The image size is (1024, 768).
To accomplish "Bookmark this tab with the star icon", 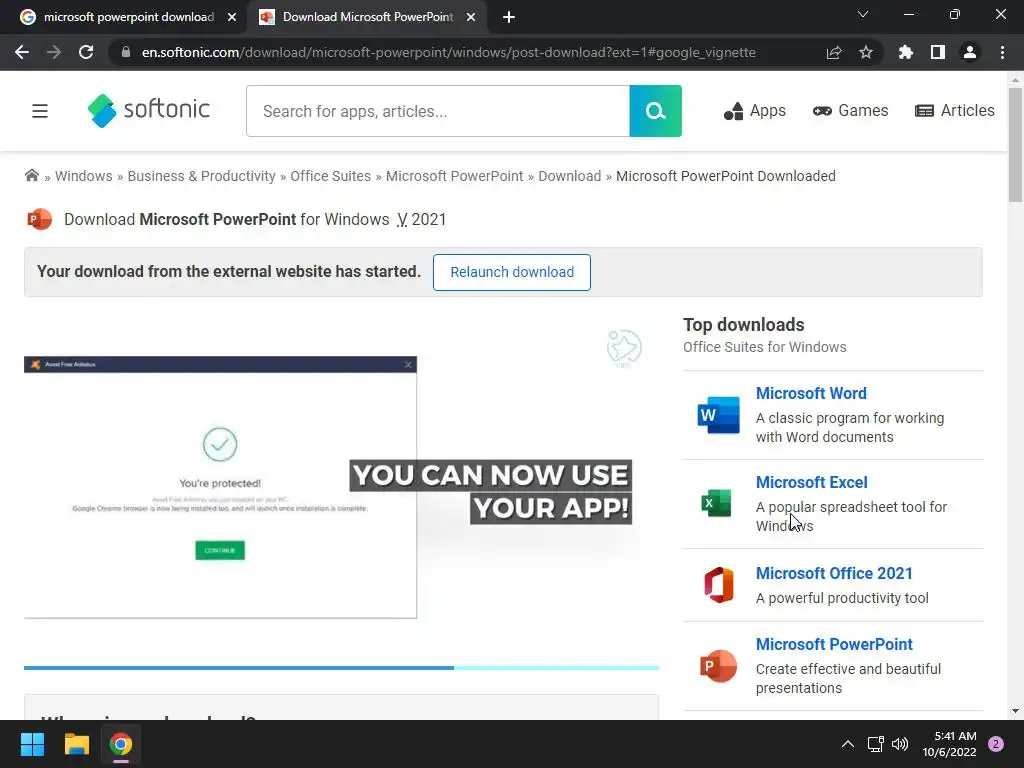I will [866, 52].
